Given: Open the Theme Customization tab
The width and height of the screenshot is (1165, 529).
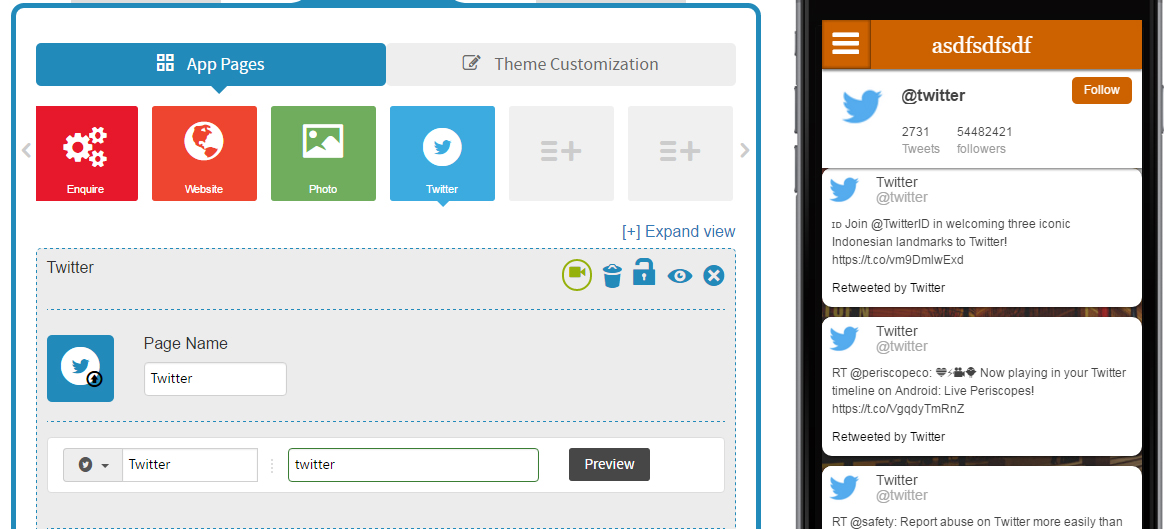Looking at the screenshot, I should pos(561,64).
